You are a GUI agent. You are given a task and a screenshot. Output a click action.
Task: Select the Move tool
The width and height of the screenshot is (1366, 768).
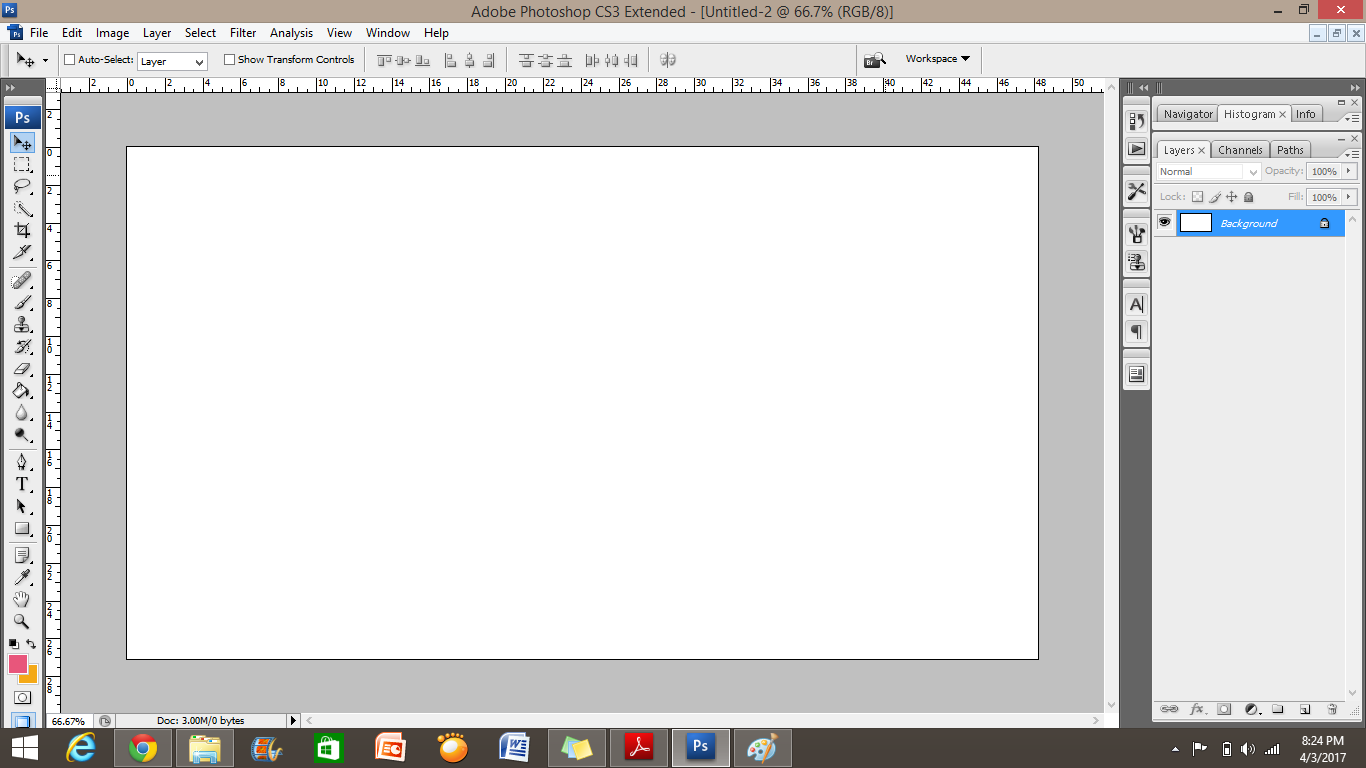point(22,142)
